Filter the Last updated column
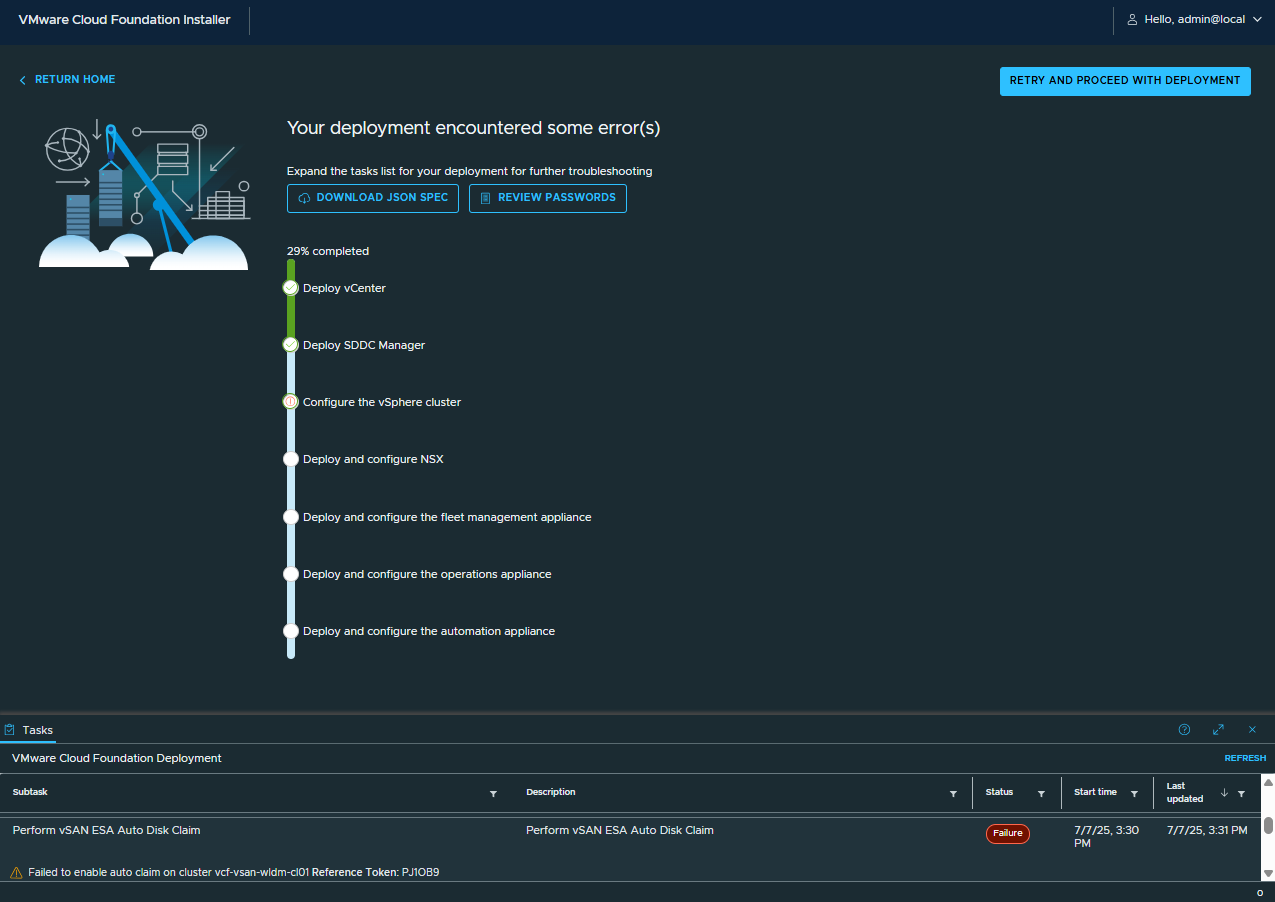 pyautogui.click(x=1241, y=793)
